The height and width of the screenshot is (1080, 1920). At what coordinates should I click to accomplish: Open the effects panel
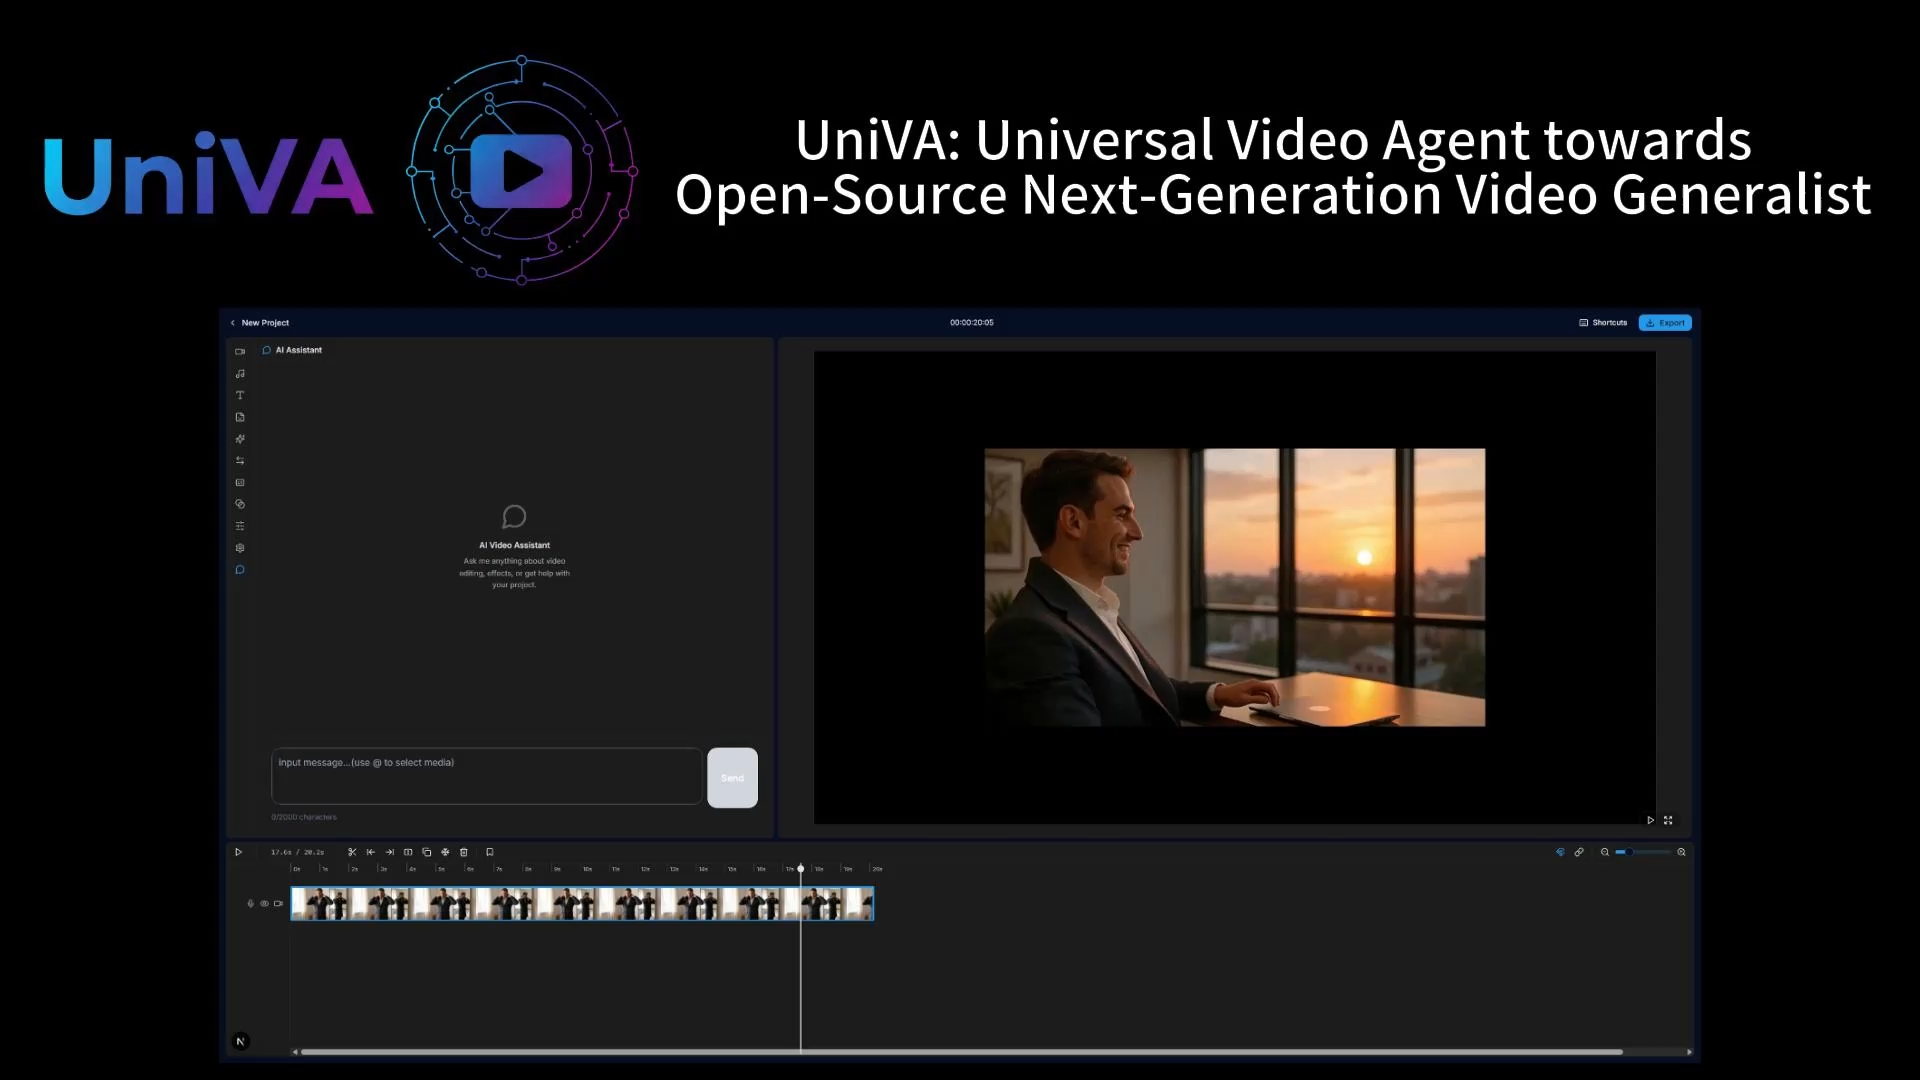point(240,439)
